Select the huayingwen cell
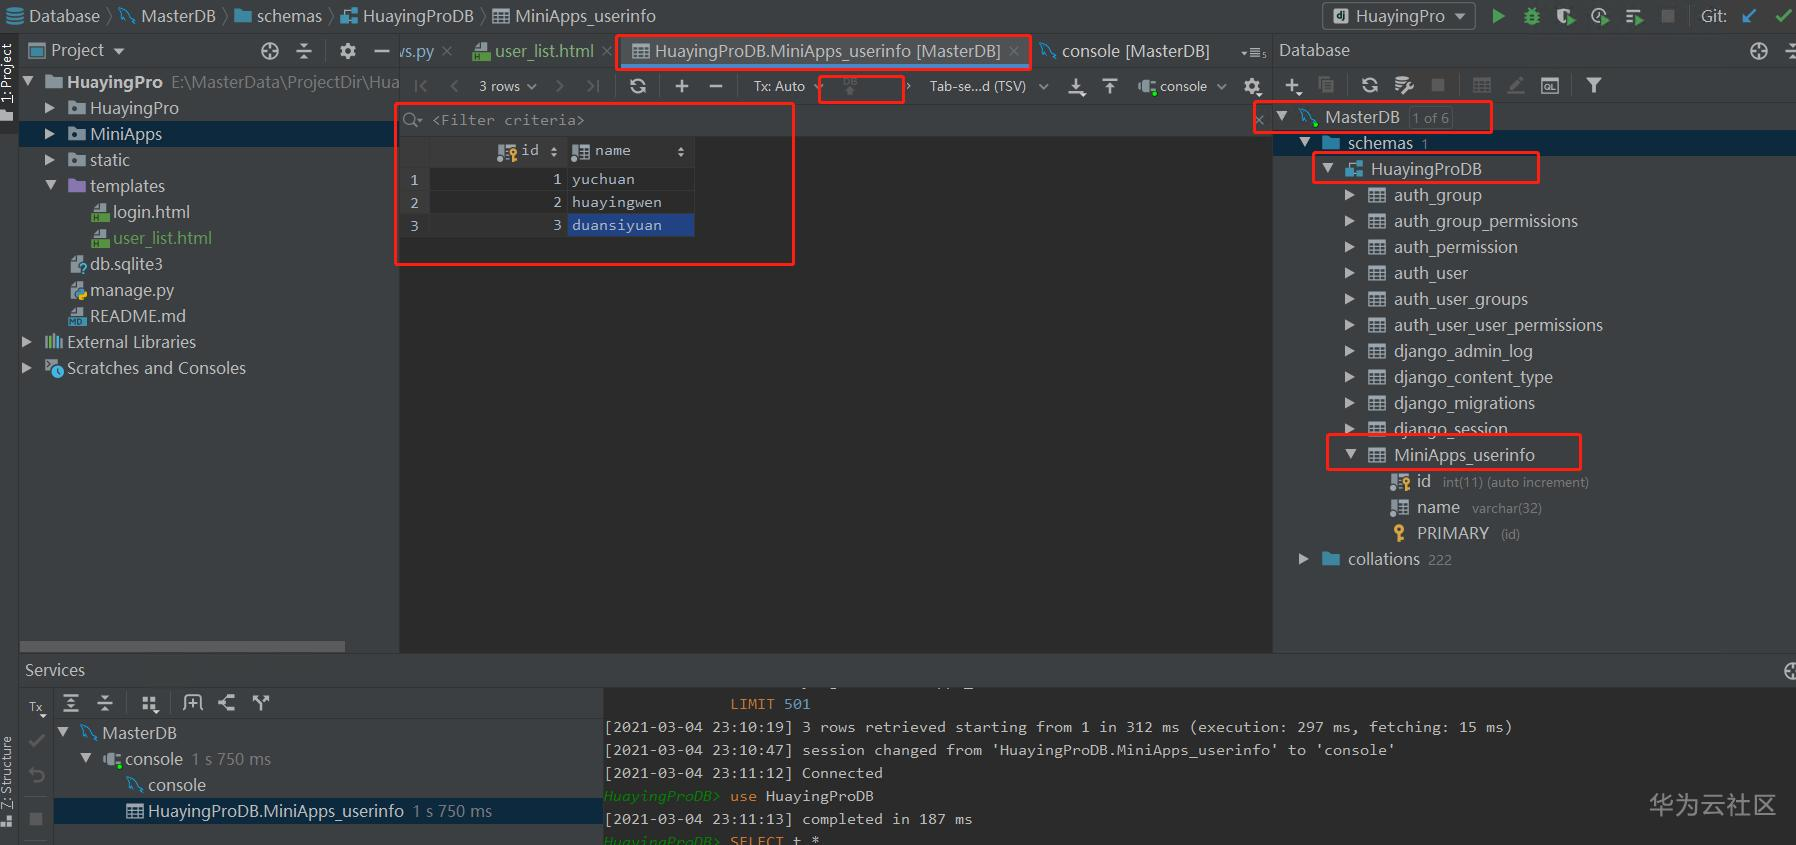Viewport: 1796px width, 845px height. 630,202
